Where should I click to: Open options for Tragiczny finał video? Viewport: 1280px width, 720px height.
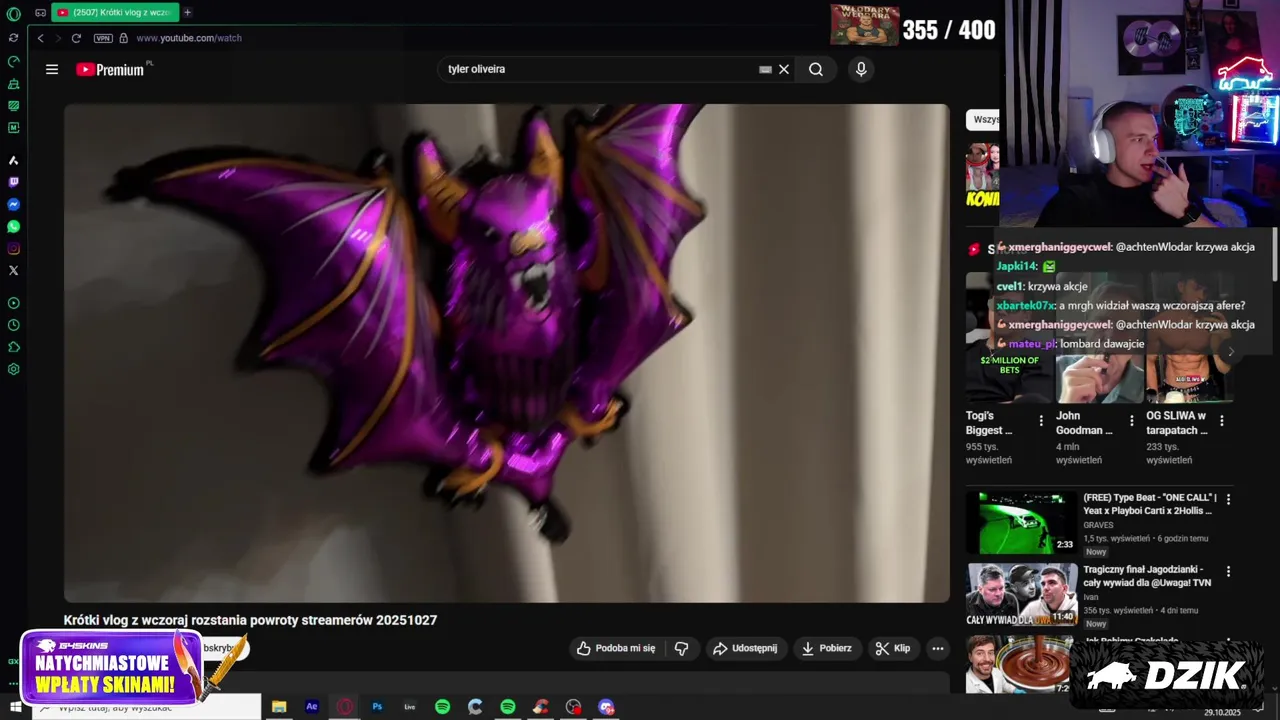point(1228,572)
